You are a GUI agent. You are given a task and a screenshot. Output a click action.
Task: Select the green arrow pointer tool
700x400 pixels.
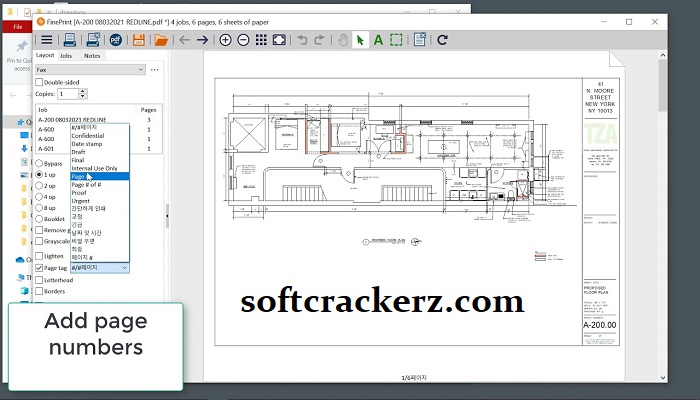click(360, 40)
